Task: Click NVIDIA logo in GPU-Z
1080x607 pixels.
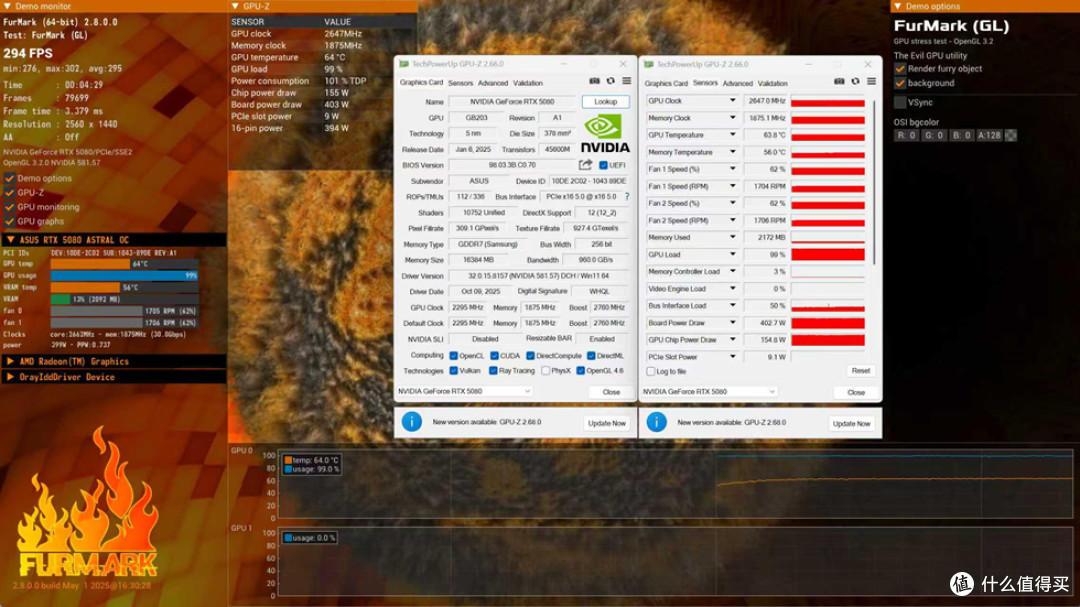Action: pos(604,134)
